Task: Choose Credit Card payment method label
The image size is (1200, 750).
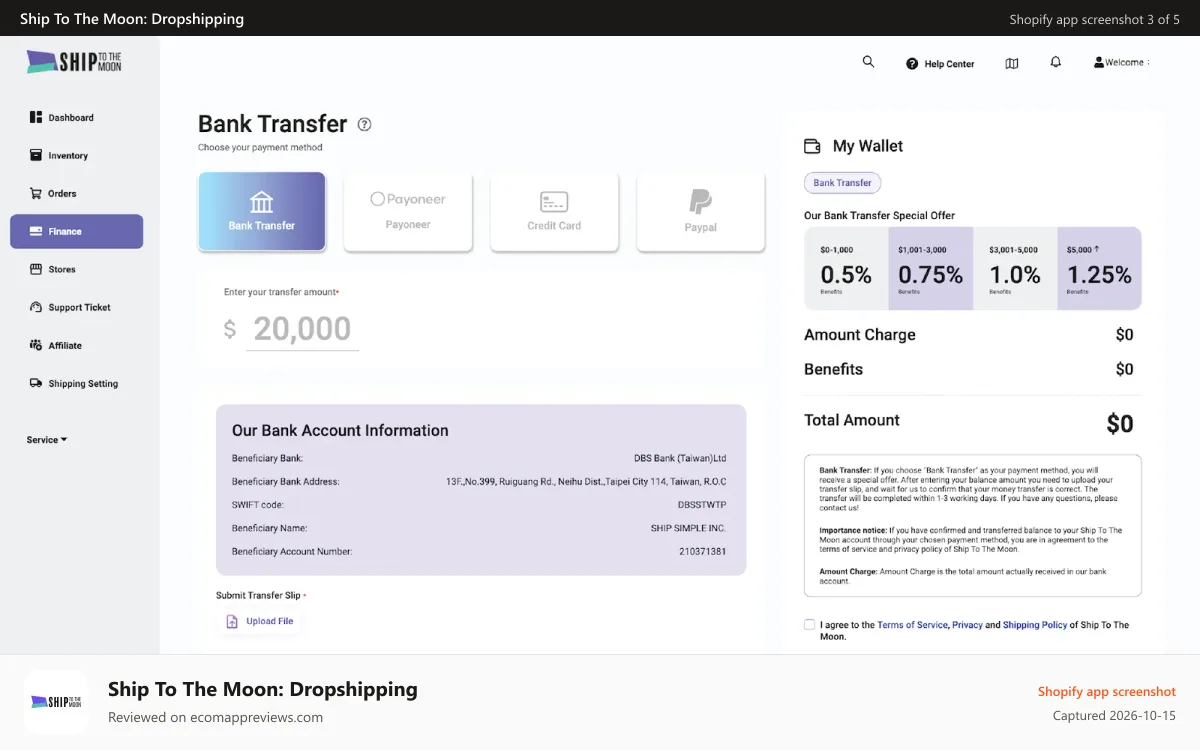Action: 554,226
